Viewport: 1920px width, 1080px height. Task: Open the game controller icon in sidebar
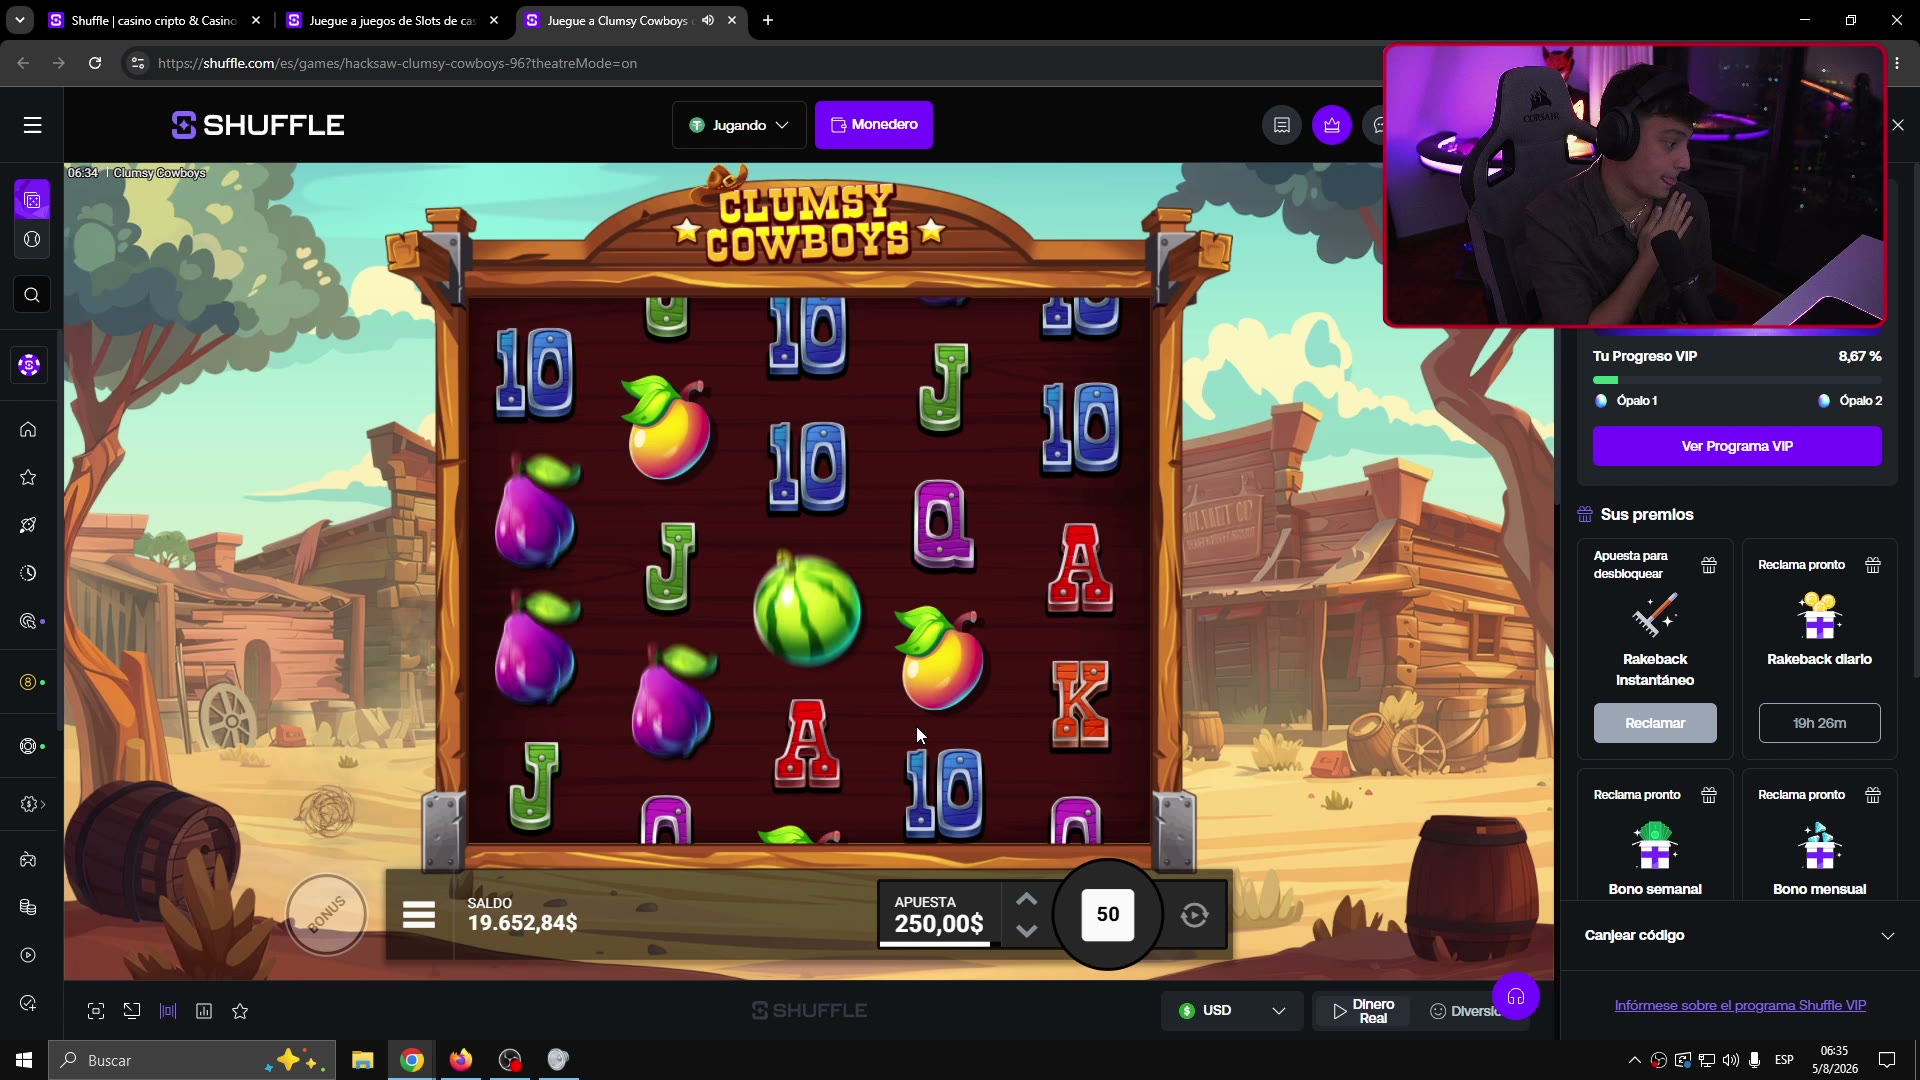click(28, 859)
